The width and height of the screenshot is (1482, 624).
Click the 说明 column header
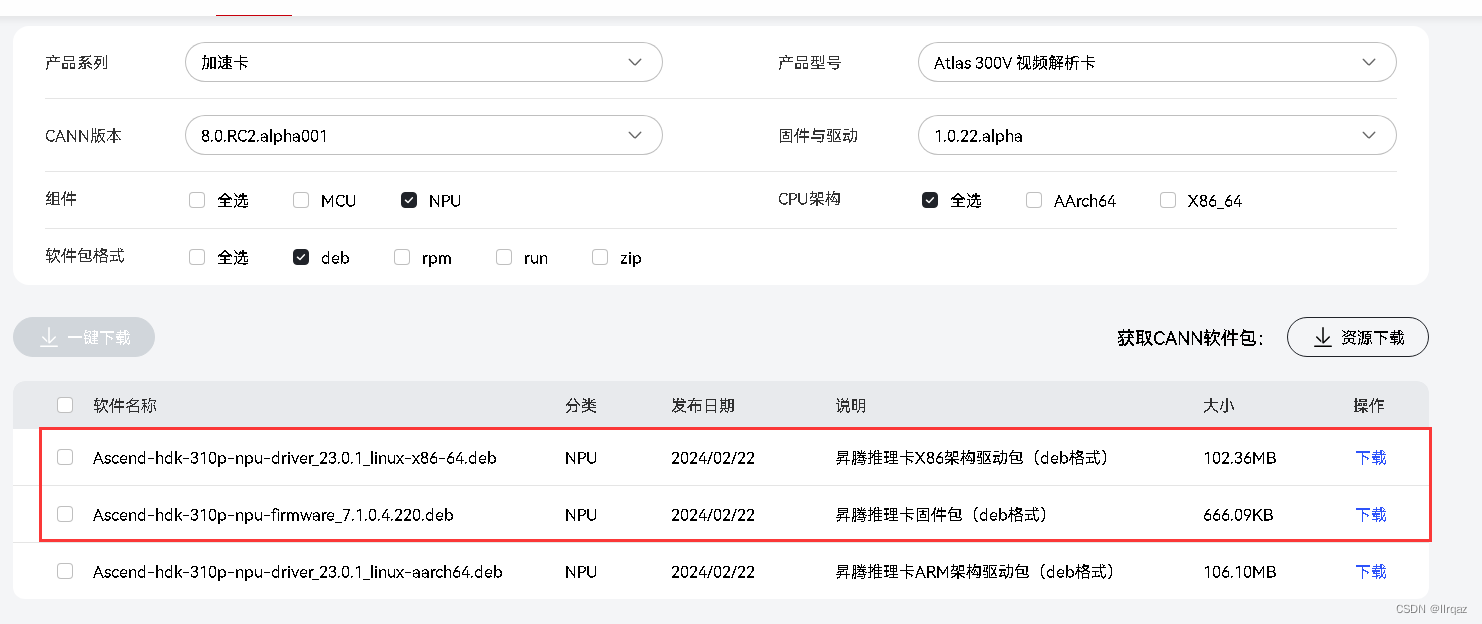point(851,405)
